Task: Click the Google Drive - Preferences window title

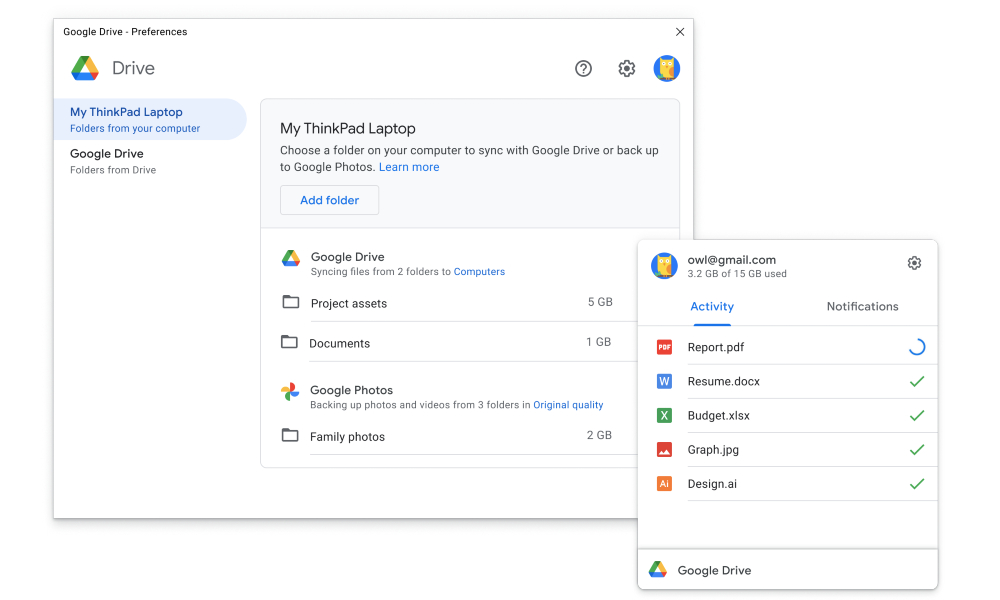Action: [x=125, y=32]
